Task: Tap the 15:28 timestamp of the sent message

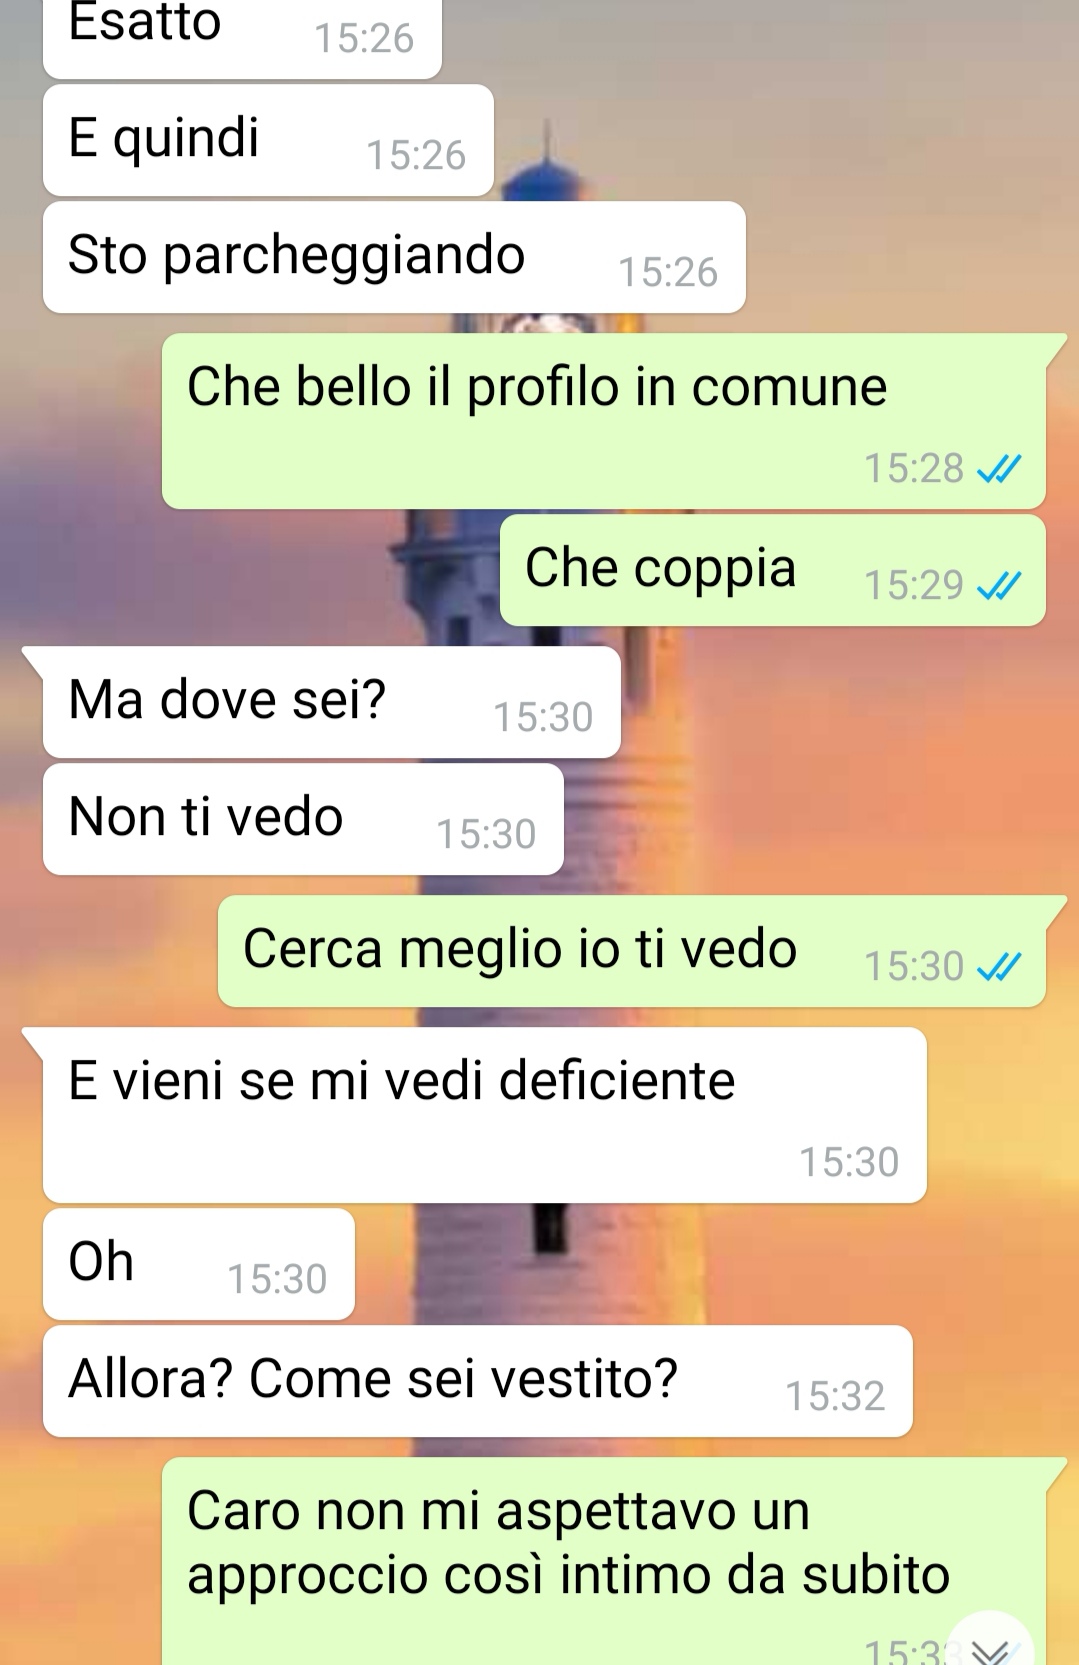Action: pos(914,468)
